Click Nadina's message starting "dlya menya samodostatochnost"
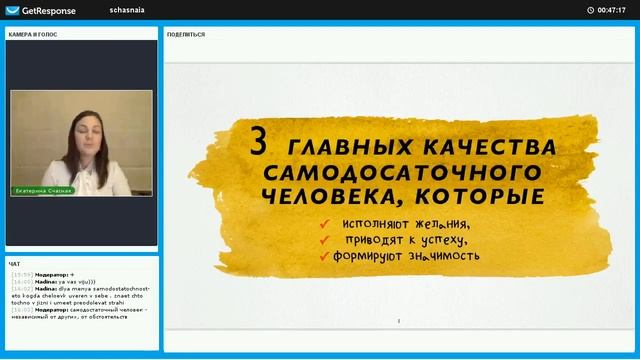Image resolution: width=640 pixels, height=360 pixels. click(x=80, y=296)
